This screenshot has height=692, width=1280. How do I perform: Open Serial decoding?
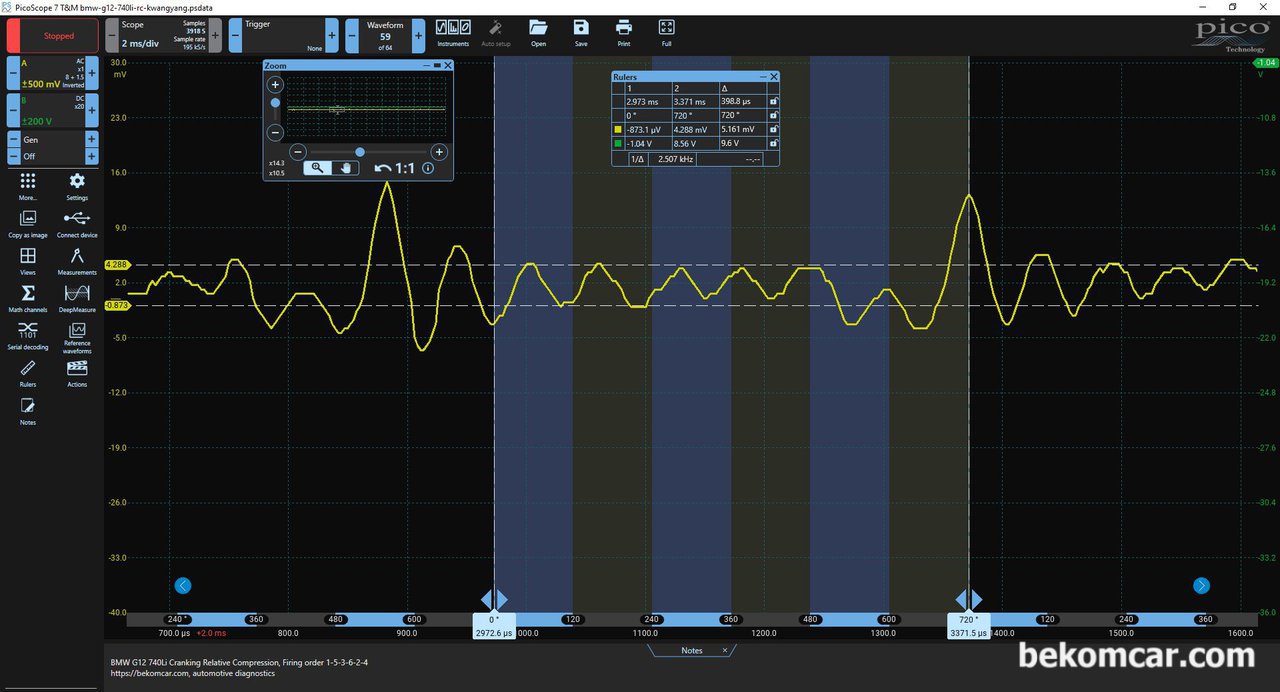point(28,335)
